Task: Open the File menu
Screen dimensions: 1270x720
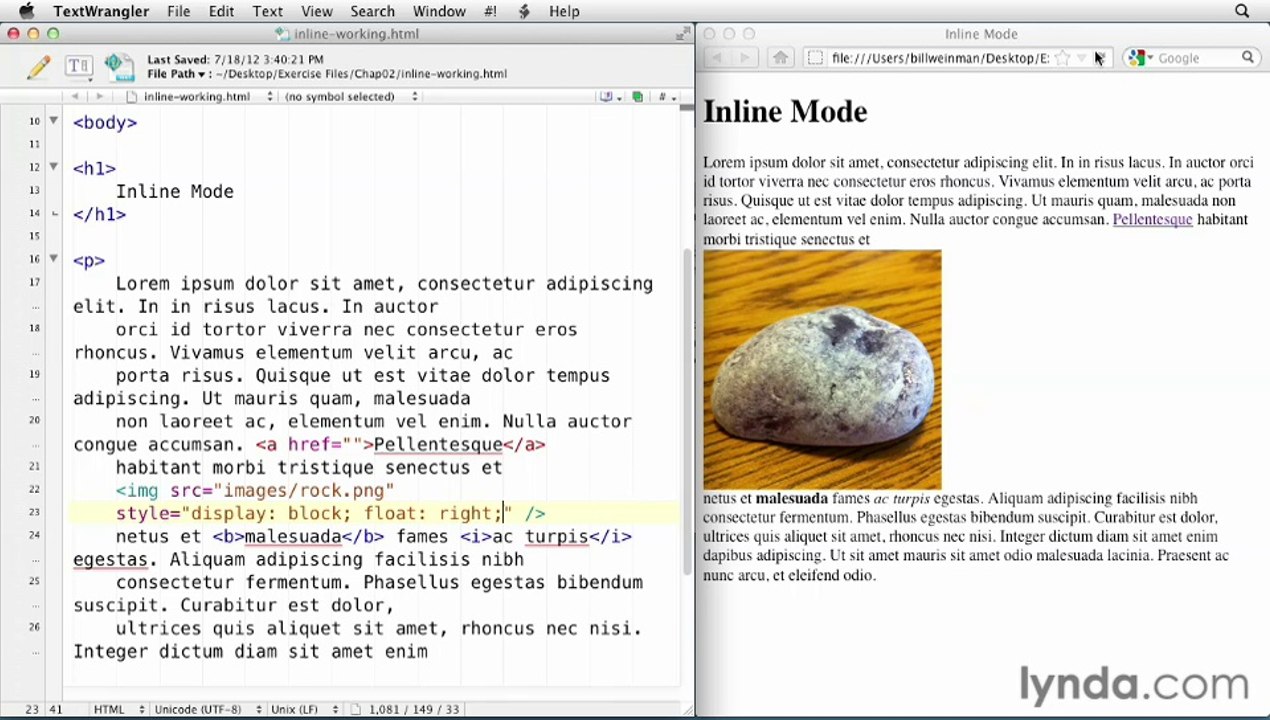Action: tap(179, 11)
